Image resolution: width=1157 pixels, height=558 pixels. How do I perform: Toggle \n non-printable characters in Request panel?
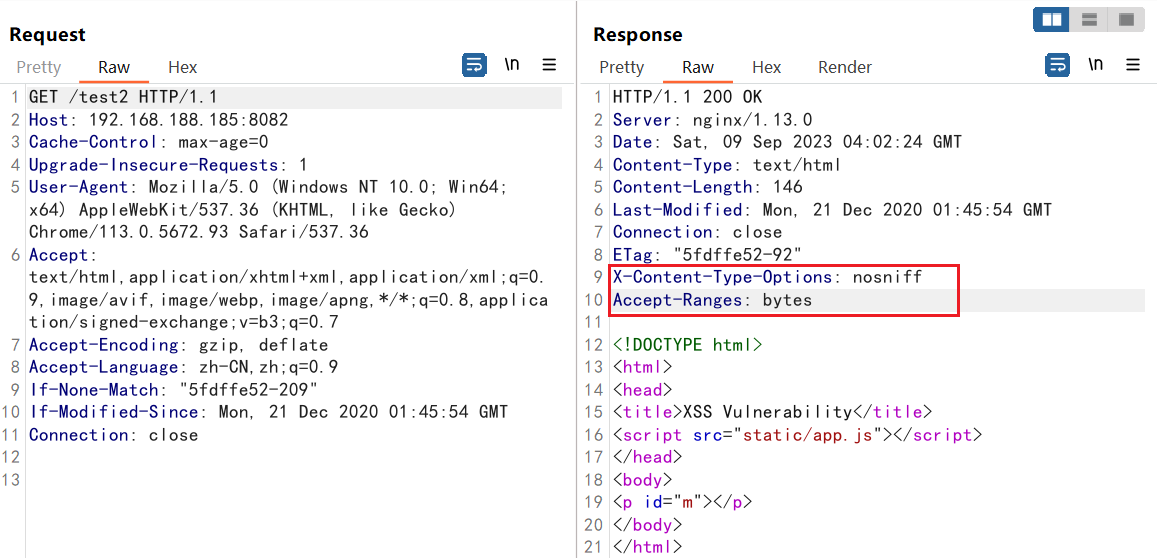pyautogui.click(x=511, y=64)
